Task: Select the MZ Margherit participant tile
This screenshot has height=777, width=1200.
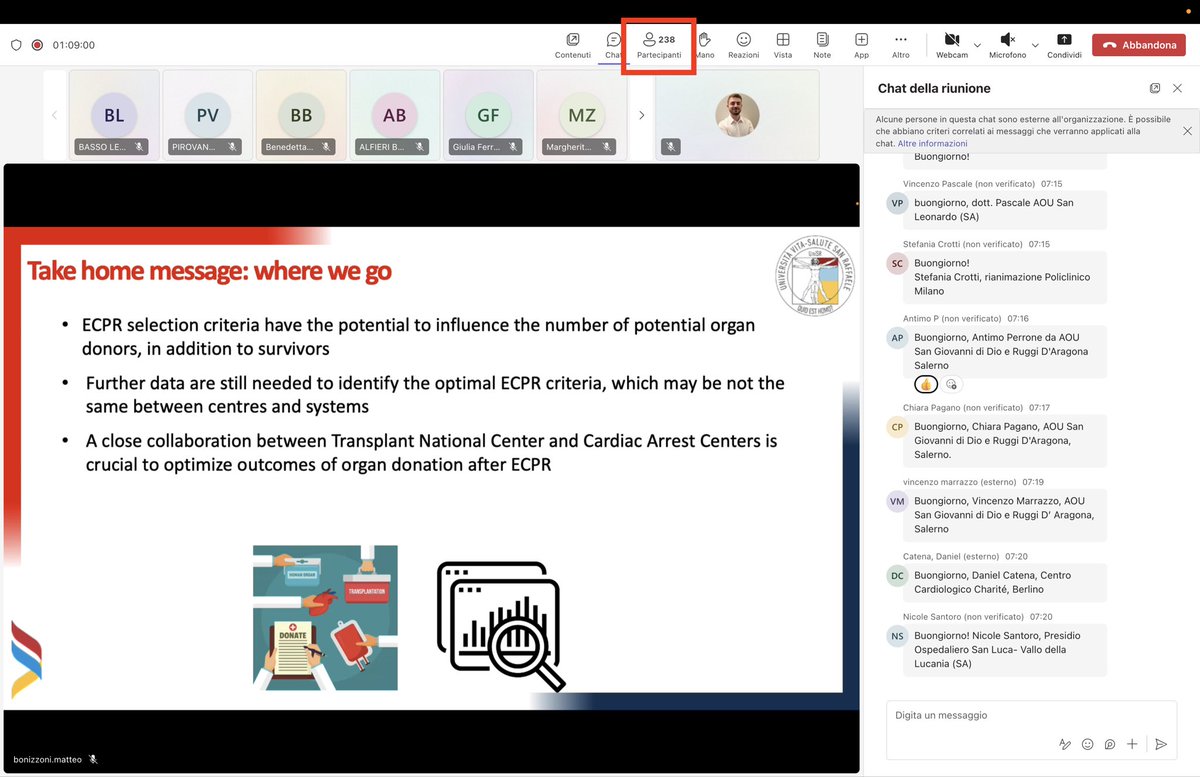Action: click(x=581, y=114)
